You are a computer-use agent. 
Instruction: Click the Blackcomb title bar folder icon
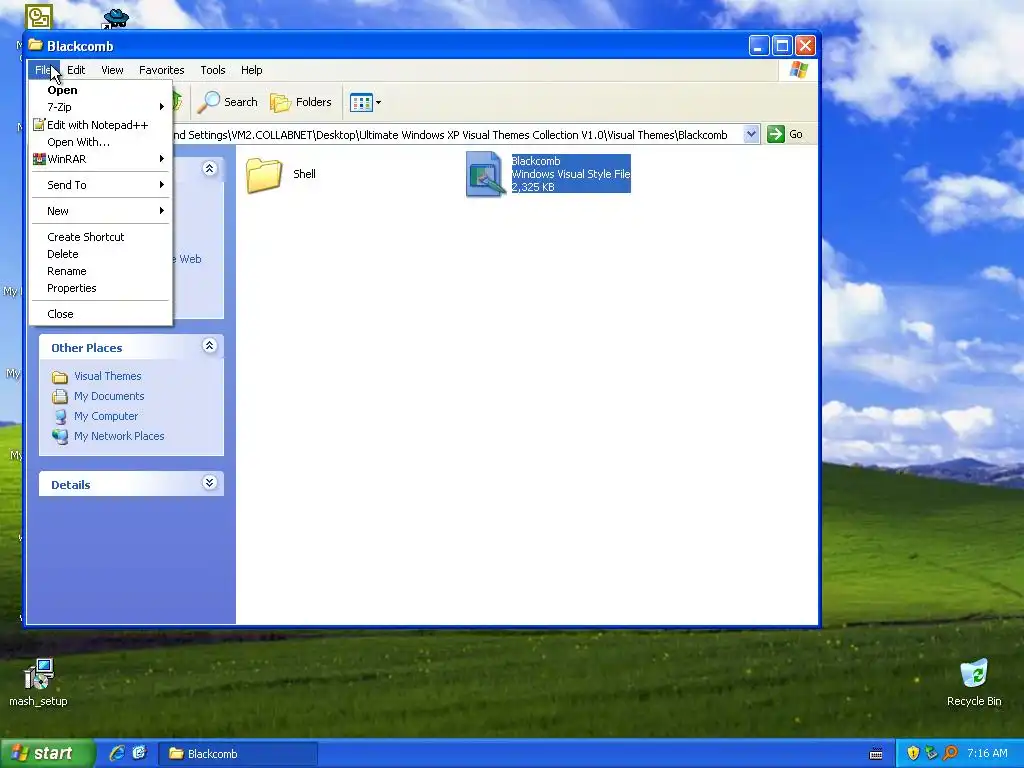35,45
